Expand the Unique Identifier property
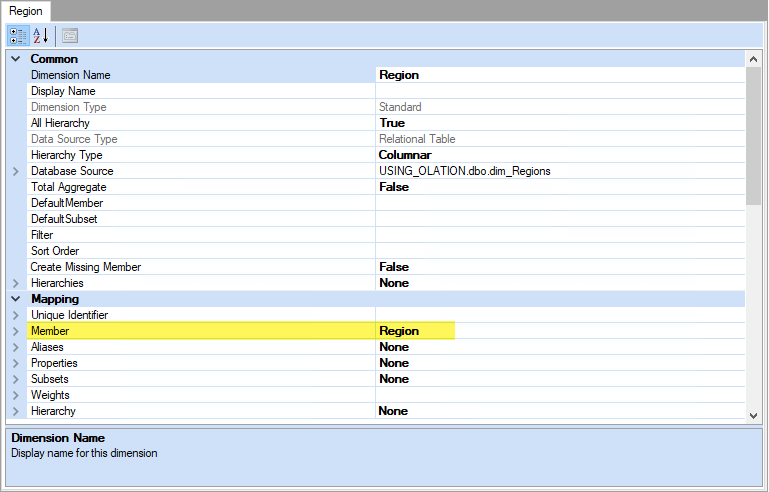The width and height of the screenshot is (769, 492). [x=15, y=315]
